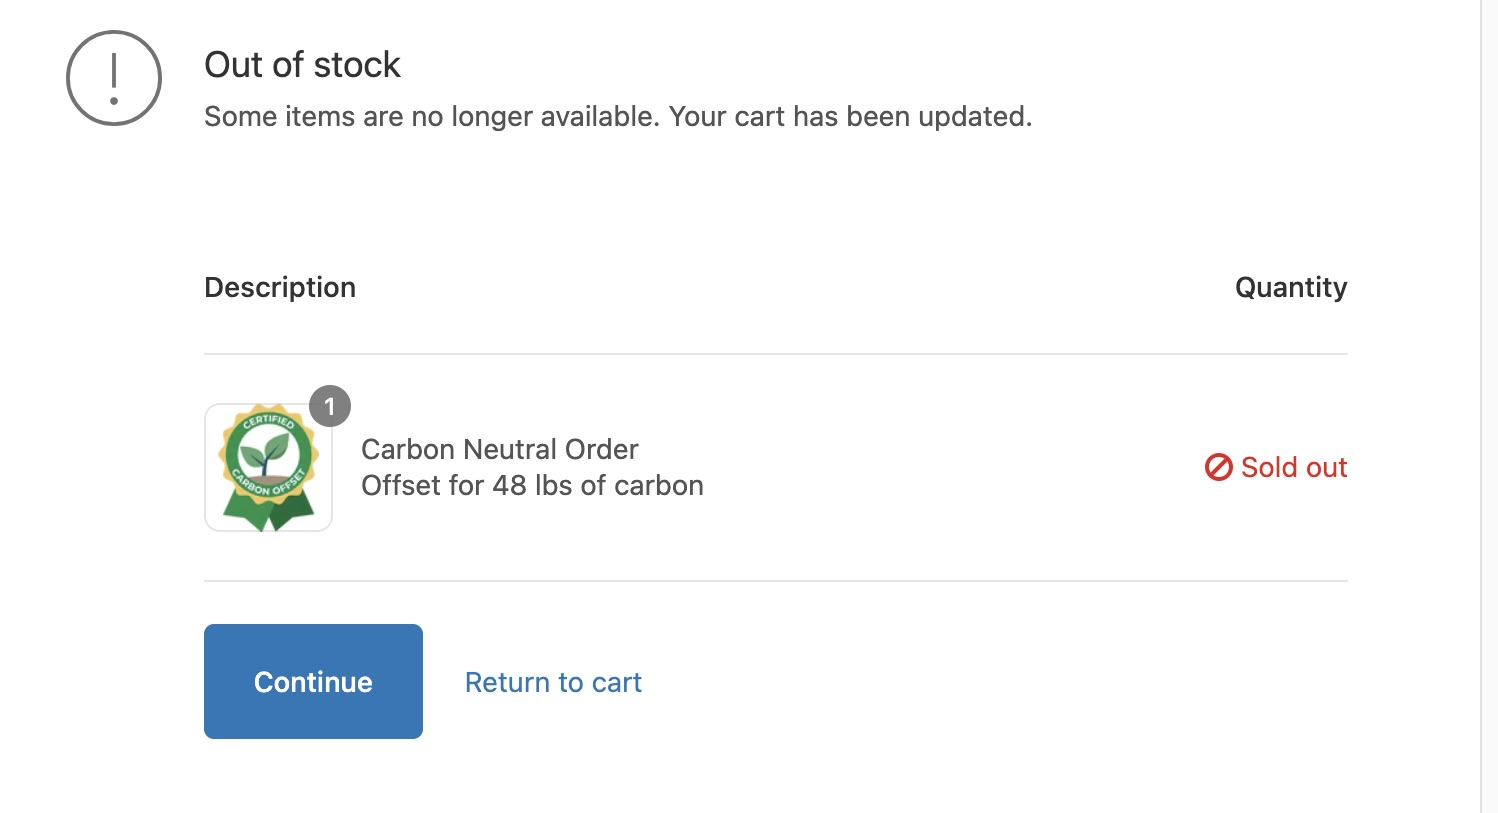Click the 'Some items are no longer available' sentence

pyautogui.click(x=431, y=117)
